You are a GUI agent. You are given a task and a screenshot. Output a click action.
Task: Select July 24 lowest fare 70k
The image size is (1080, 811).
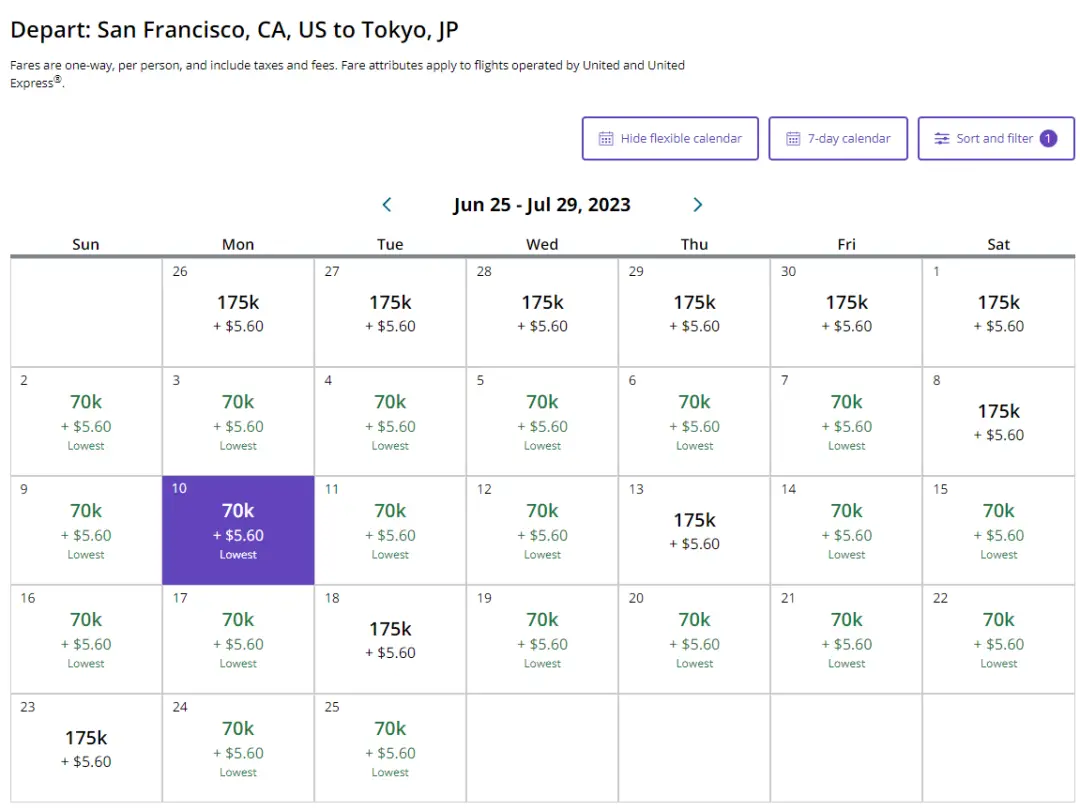click(238, 748)
